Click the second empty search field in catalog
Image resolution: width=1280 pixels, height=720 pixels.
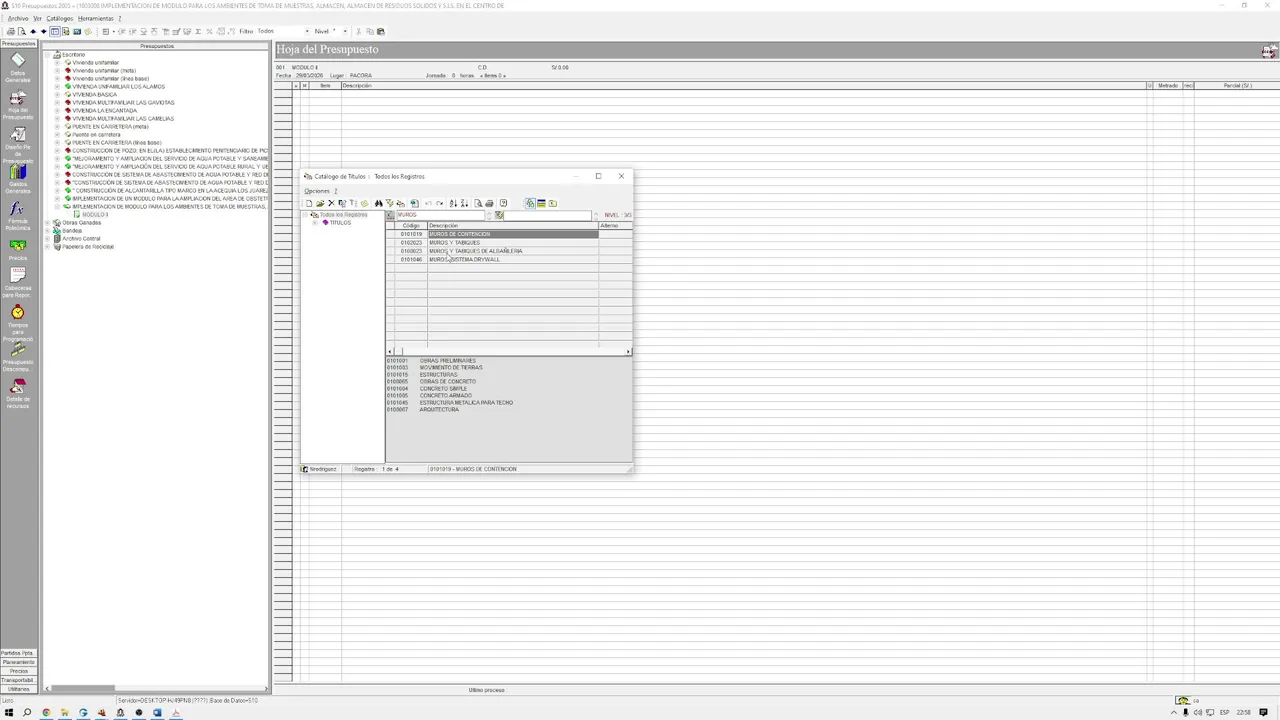click(x=548, y=215)
